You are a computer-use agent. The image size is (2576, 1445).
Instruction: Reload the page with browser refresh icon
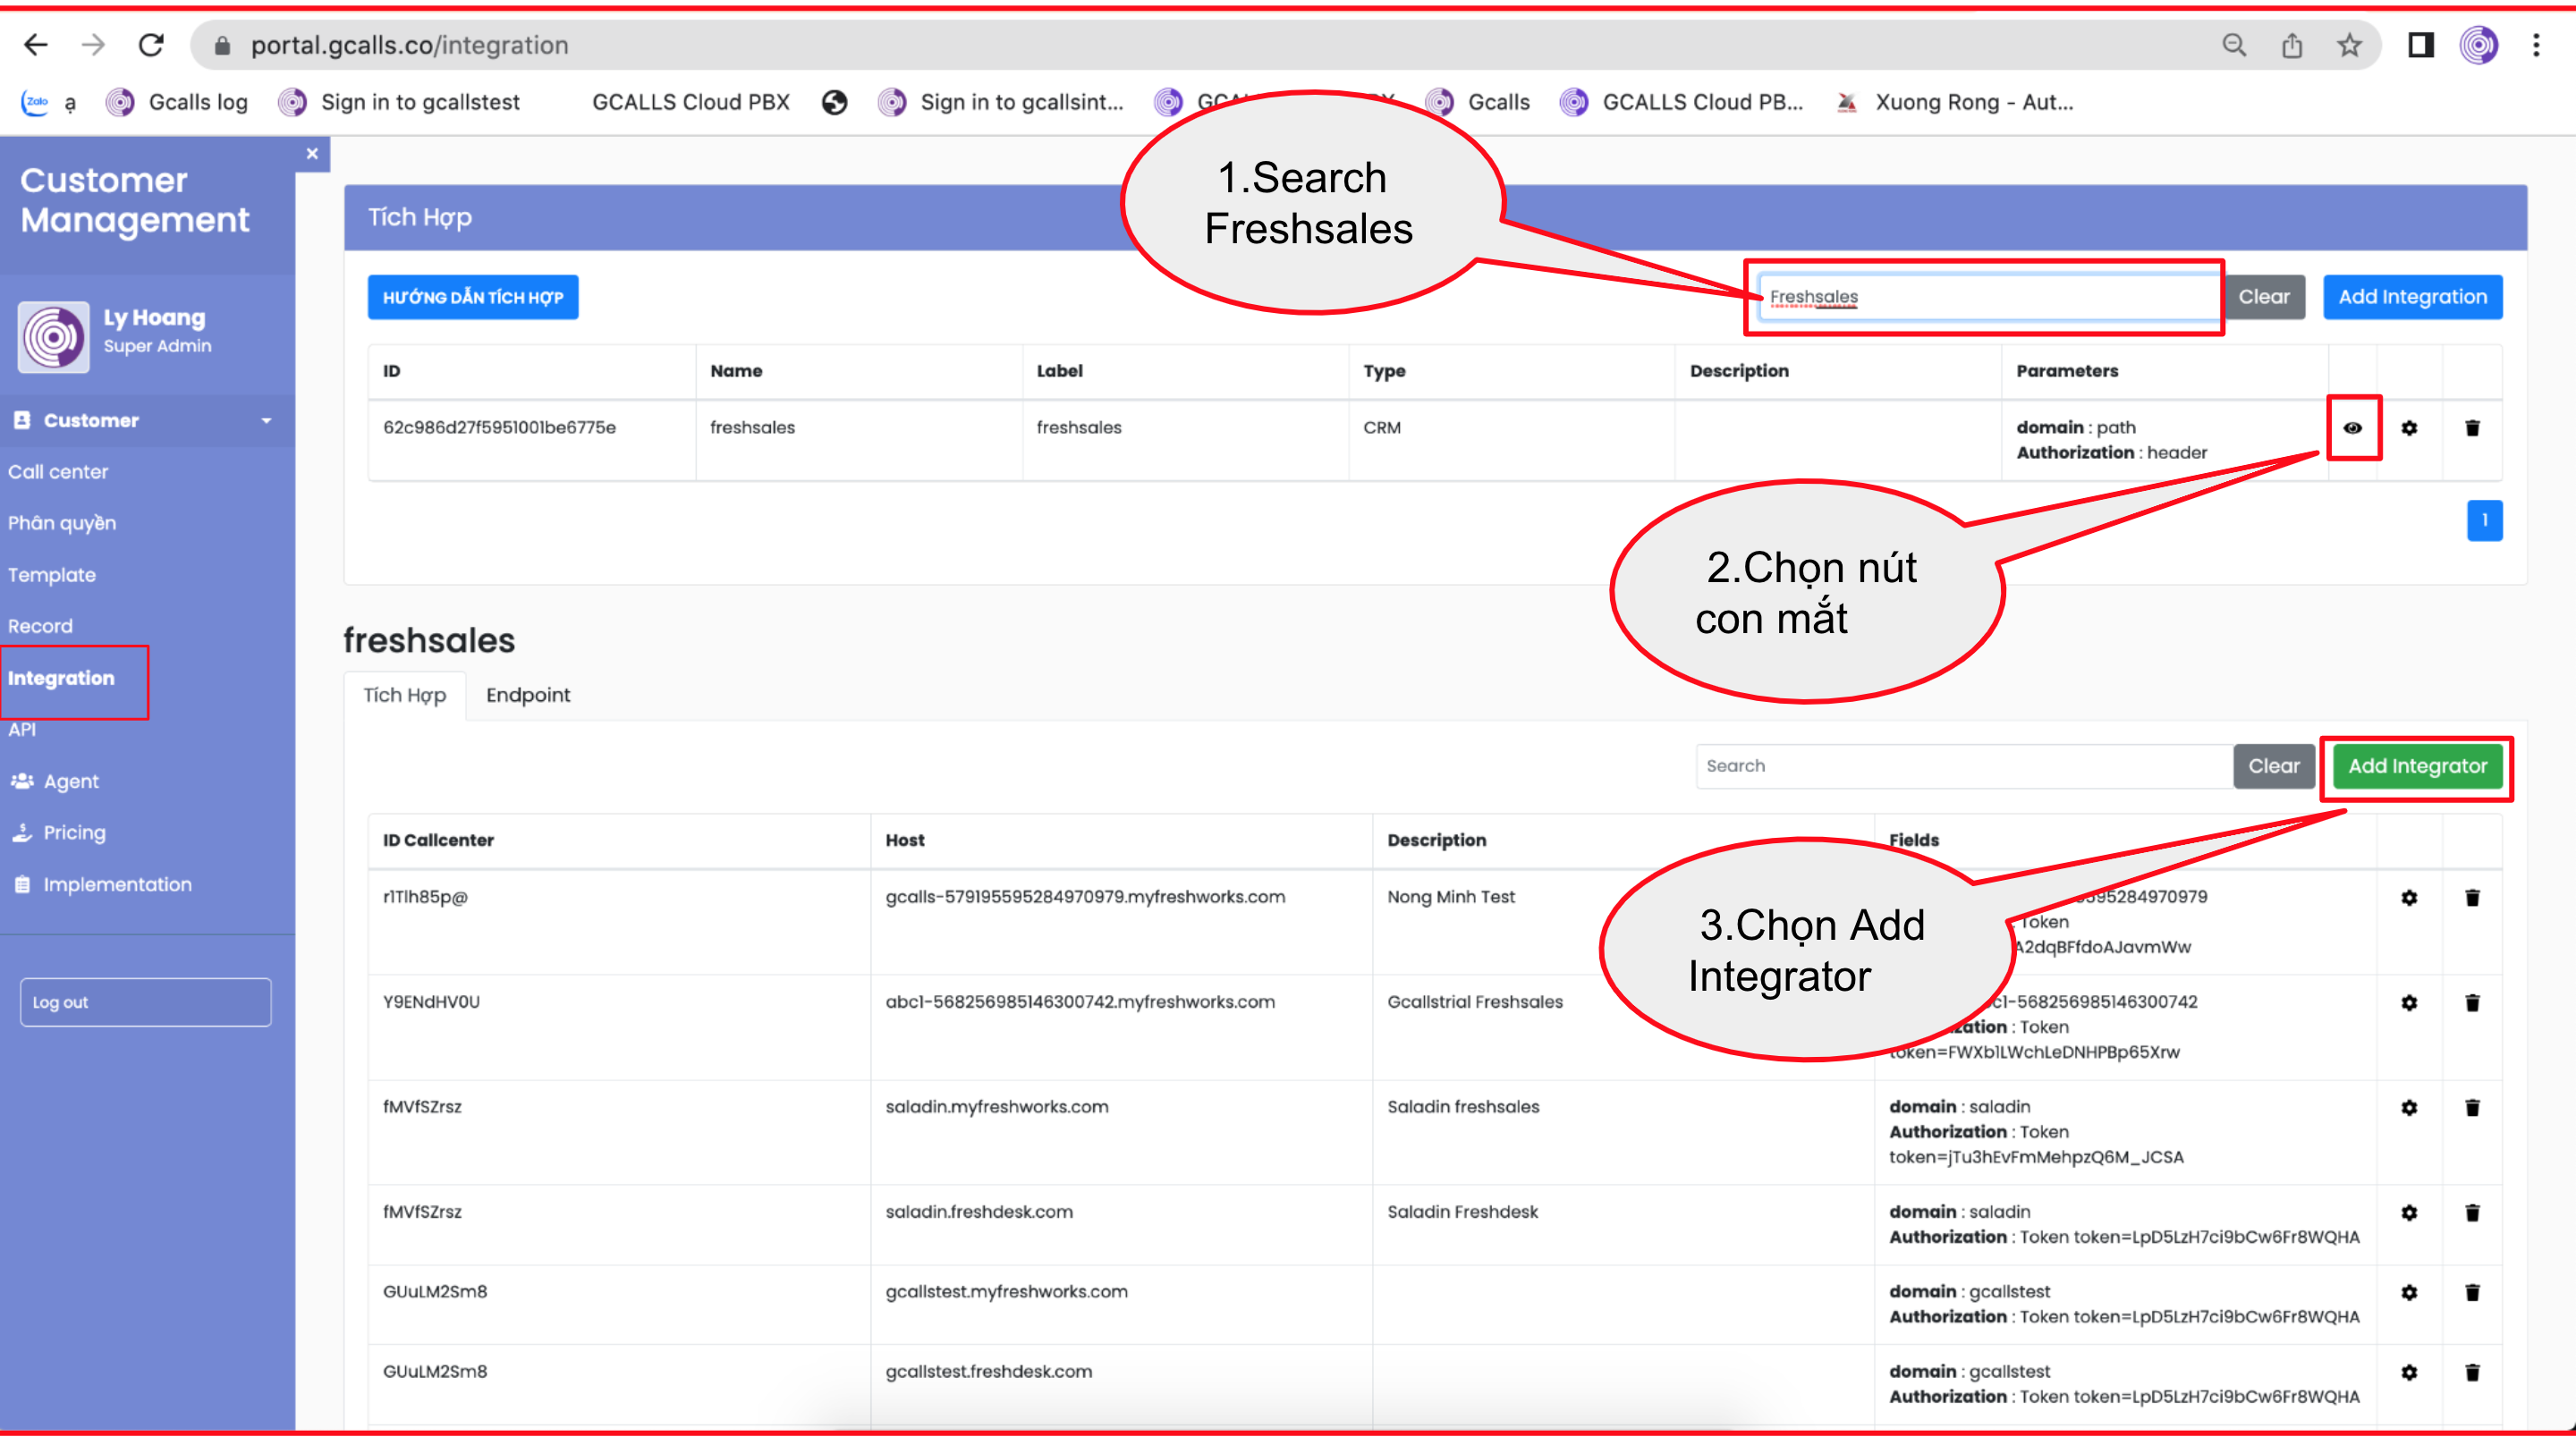click(x=151, y=45)
